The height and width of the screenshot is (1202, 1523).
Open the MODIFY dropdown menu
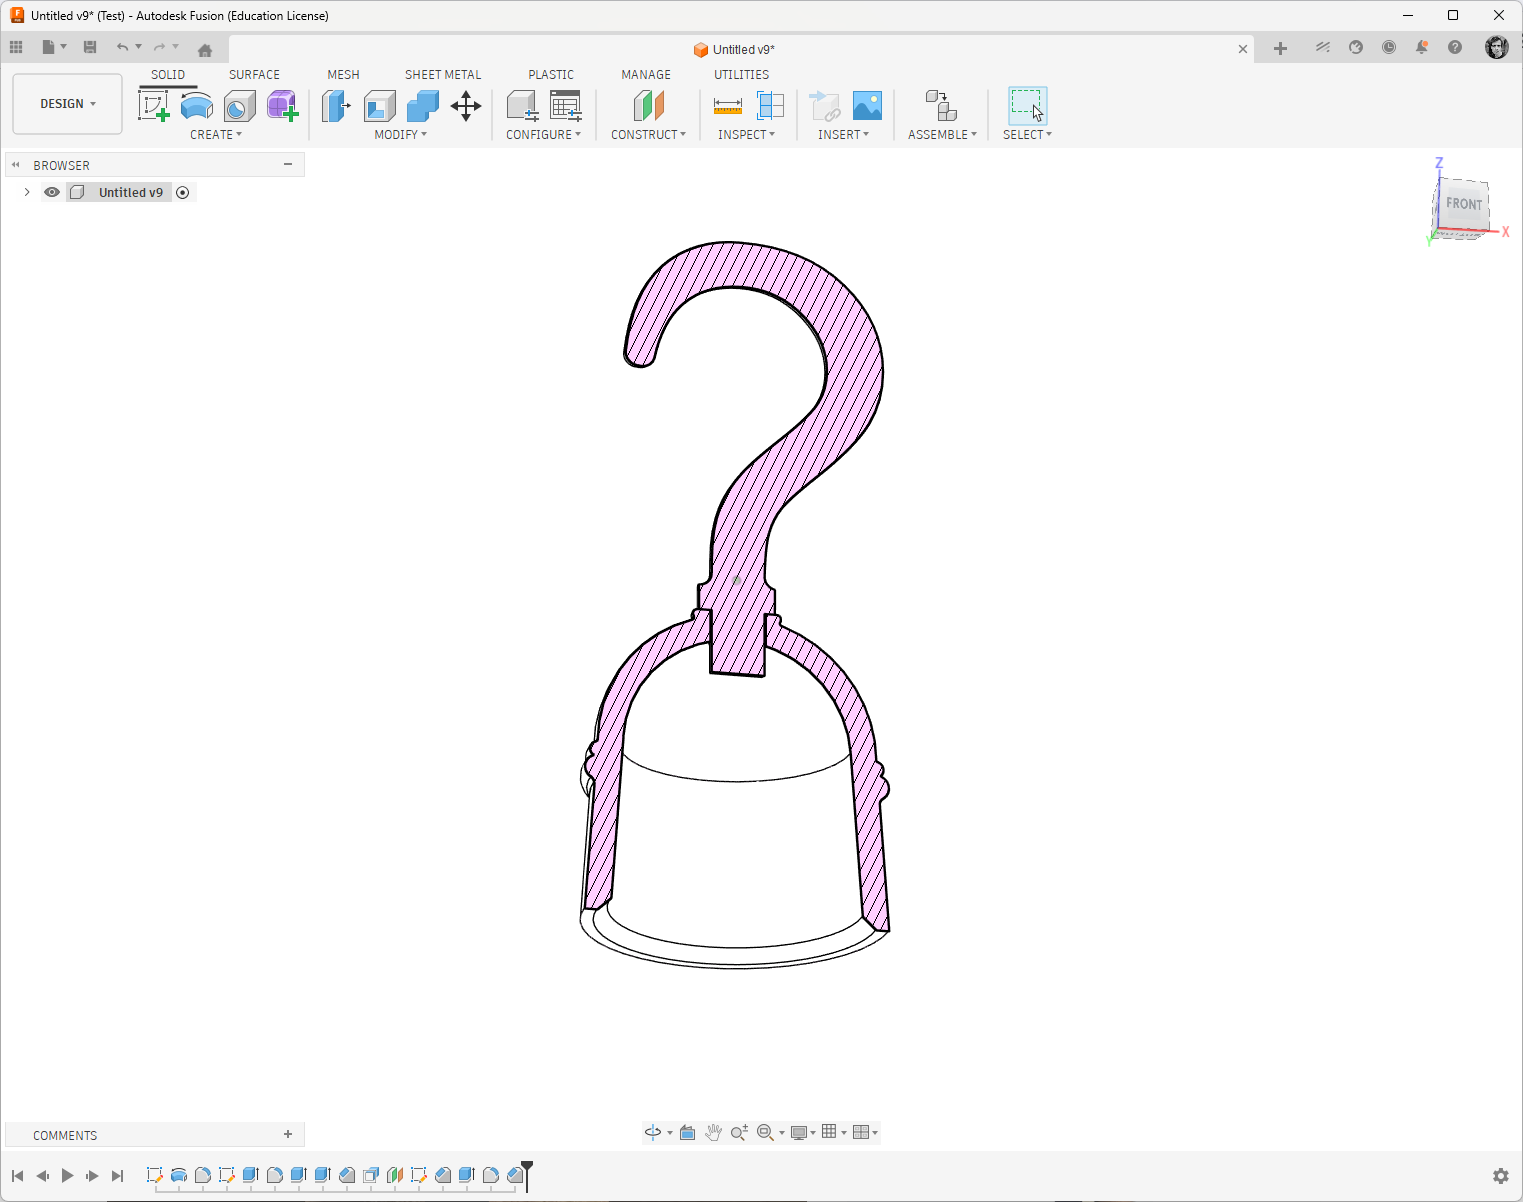pyautogui.click(x=401, y=135)
